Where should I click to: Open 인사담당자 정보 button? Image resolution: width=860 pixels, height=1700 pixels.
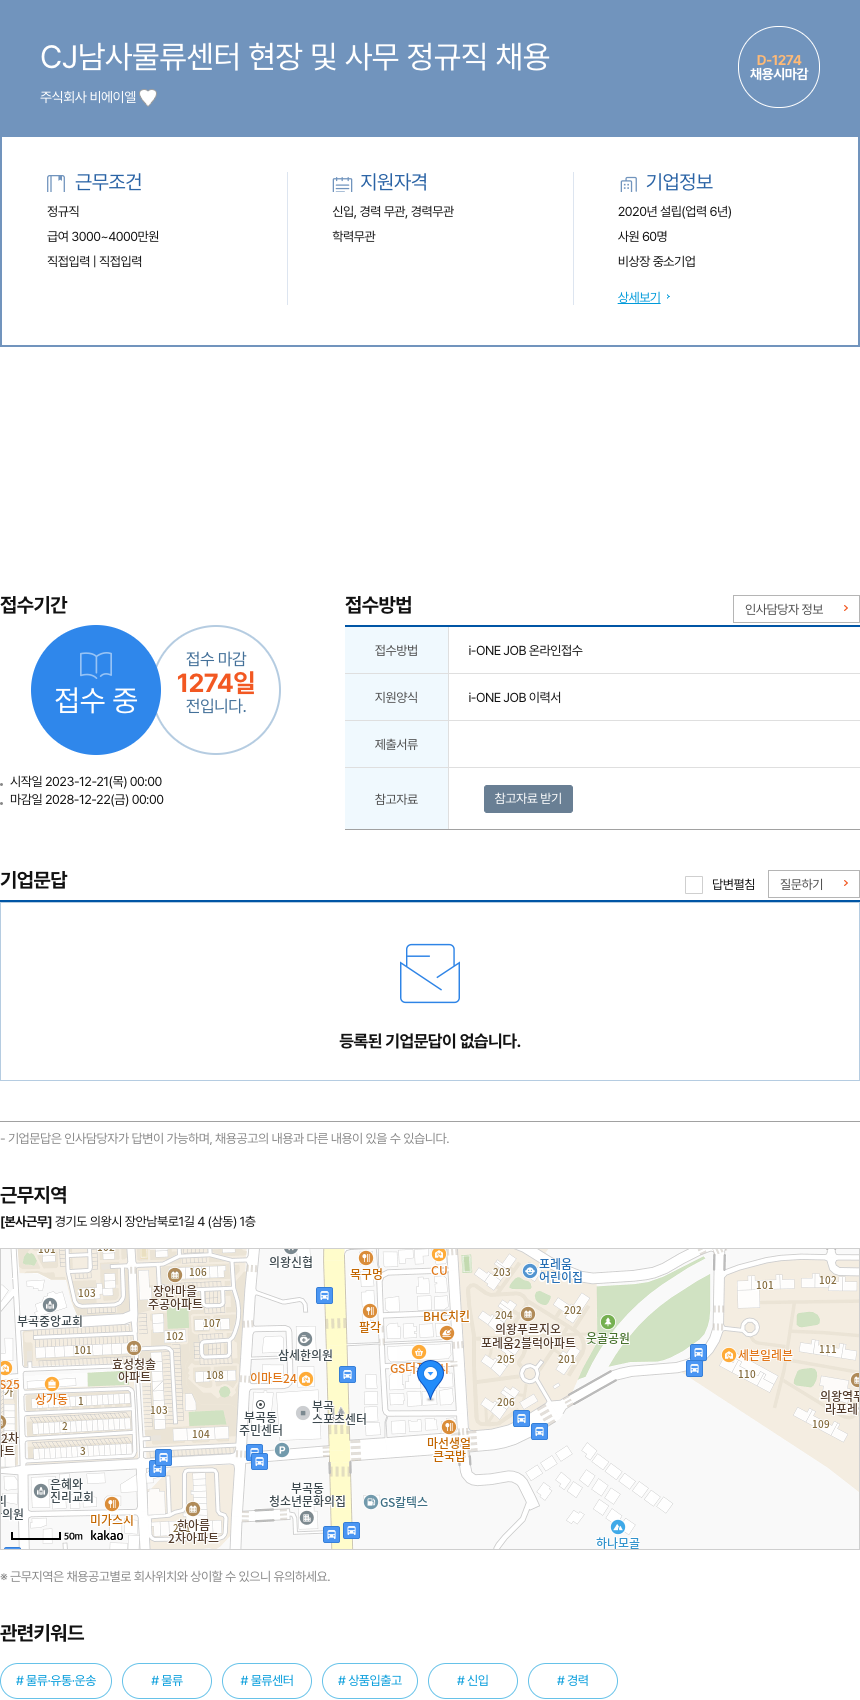coord(796,609)
